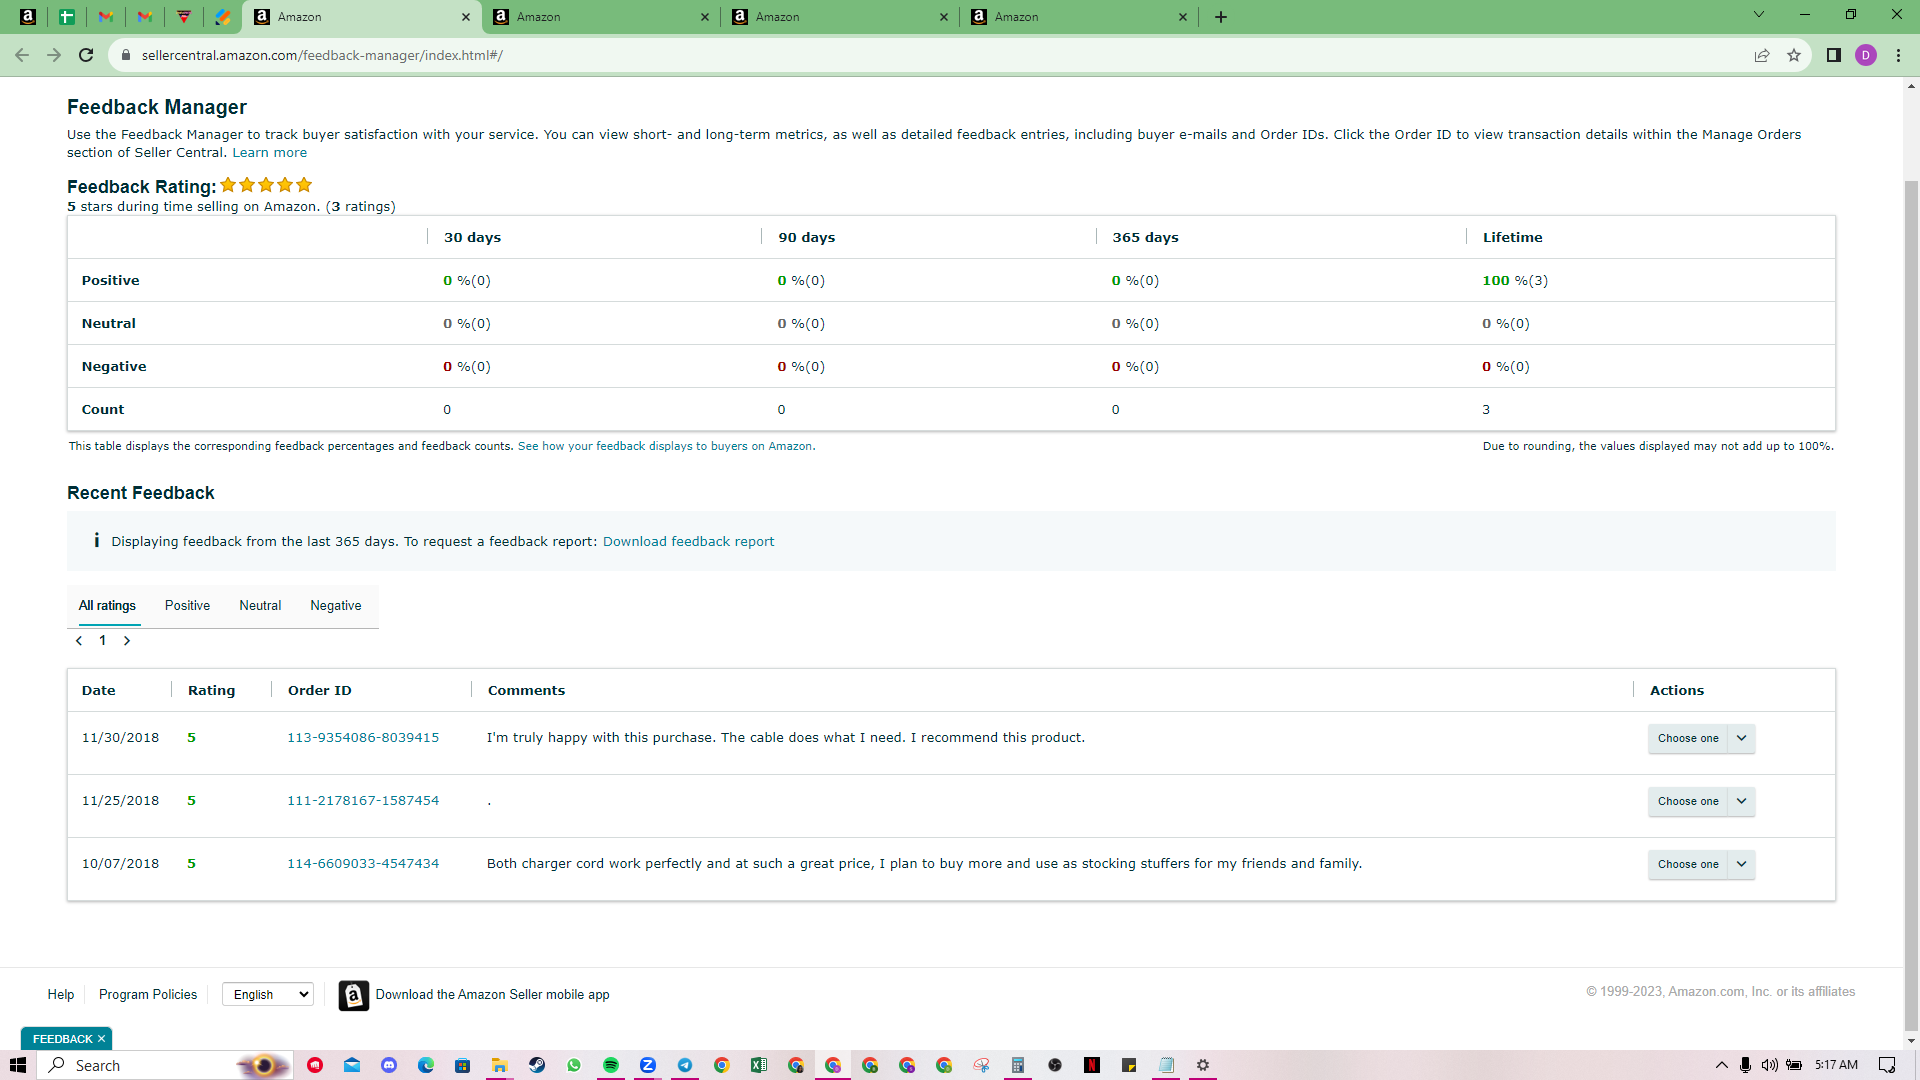The height and width of the screenshot is (1080, 1920).
Task: Close the FEEDBACK tag at bottom left
Action: 101,1040
